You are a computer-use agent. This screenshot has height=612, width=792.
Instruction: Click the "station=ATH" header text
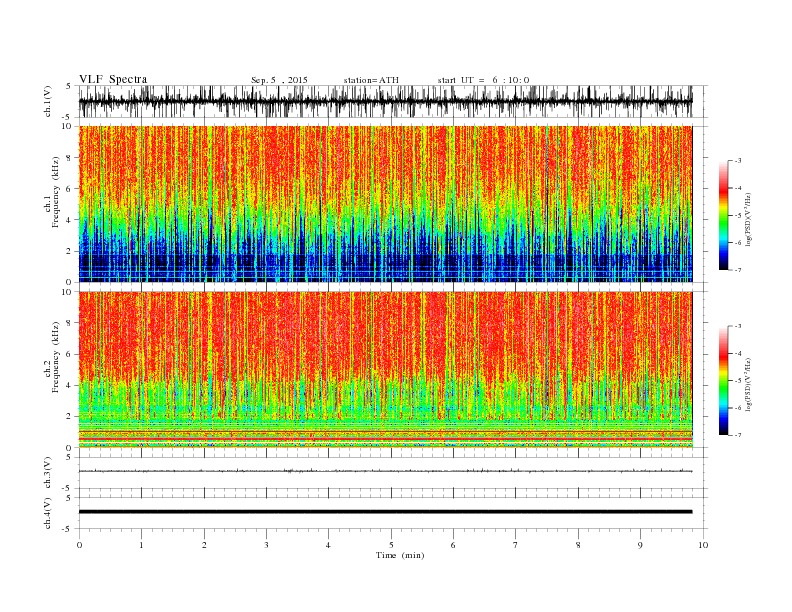371,80
